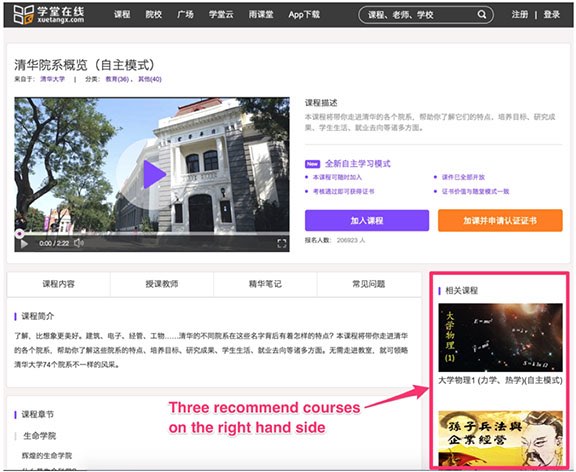576x472 pixels.
Task: Click the New badge by 全新自主学习模式
Action: tap(312, 164)
